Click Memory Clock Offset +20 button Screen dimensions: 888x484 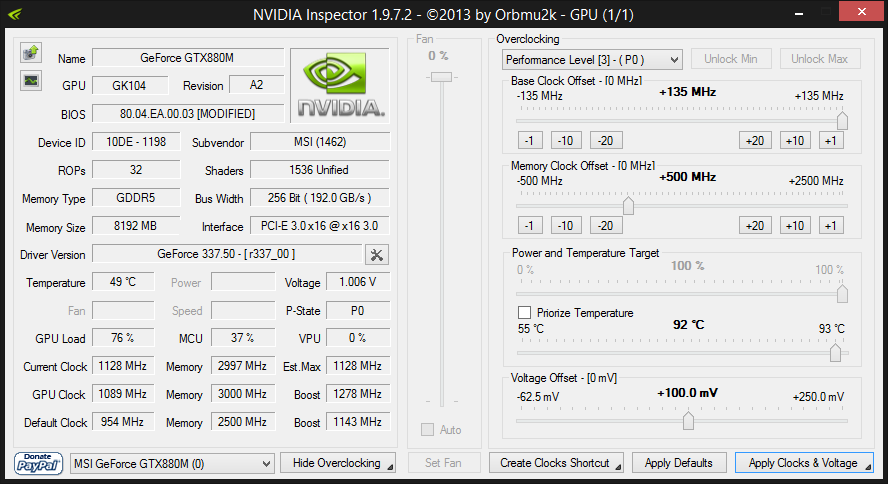(755, 225)
